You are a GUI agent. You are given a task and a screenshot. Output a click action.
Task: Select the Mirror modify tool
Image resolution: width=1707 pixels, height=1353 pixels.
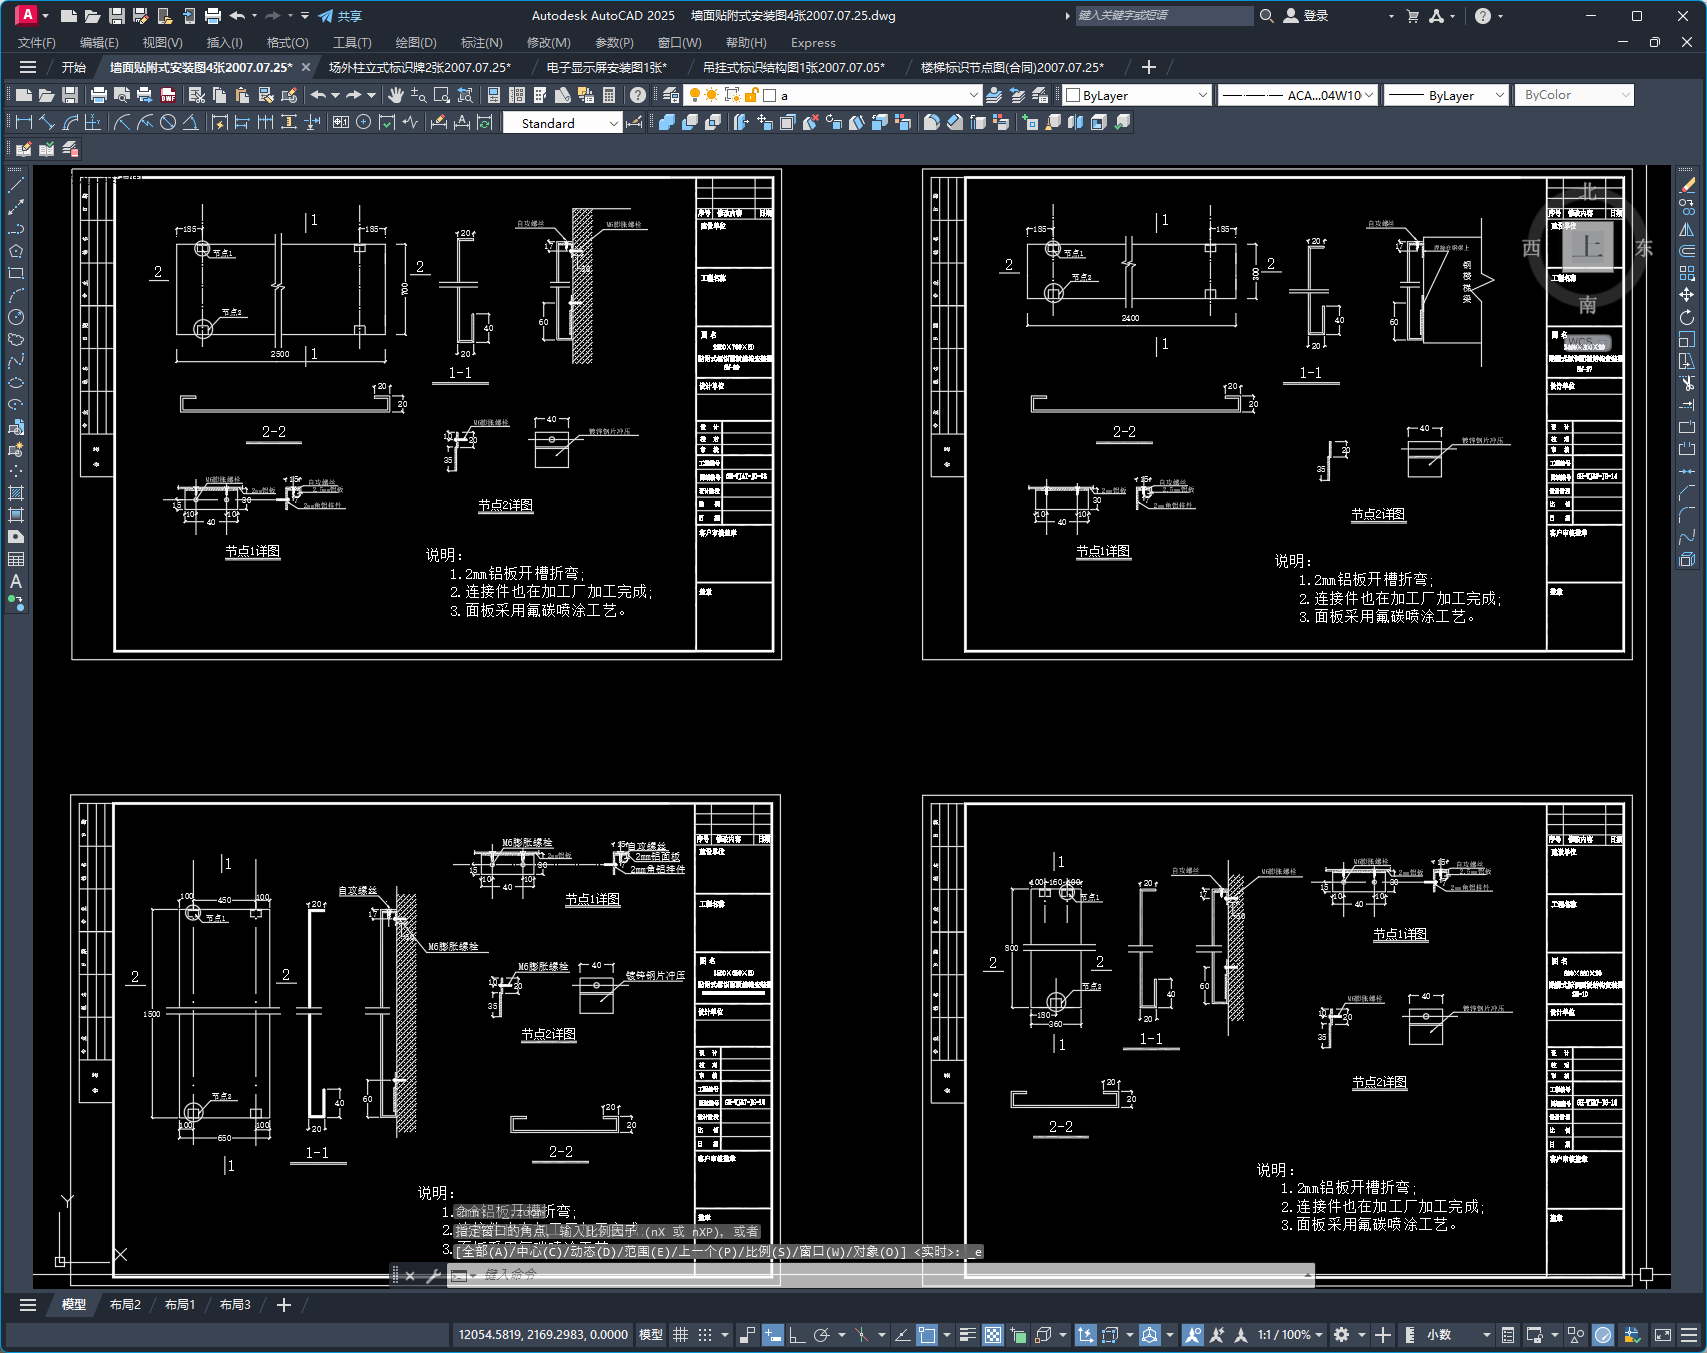pyautogui.click(x=1687, y=229)
